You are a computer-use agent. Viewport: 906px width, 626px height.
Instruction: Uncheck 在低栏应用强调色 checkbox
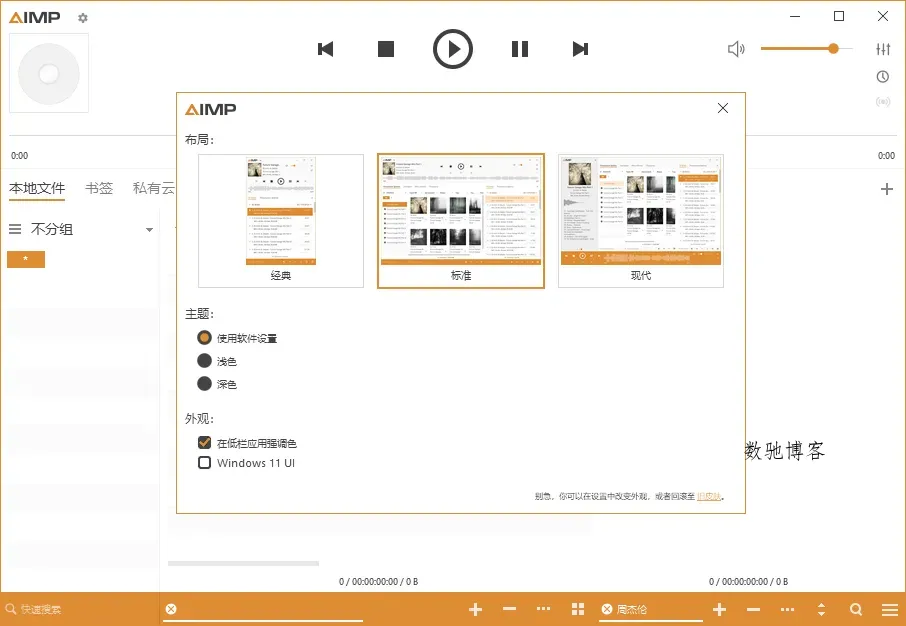pyautogui.click(x=205, y=443)
